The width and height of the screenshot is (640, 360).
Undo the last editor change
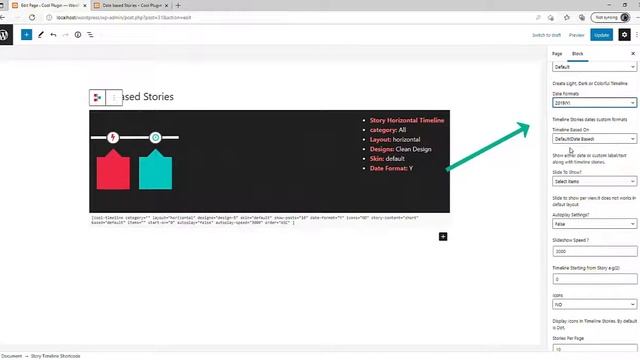click(53, 35)
